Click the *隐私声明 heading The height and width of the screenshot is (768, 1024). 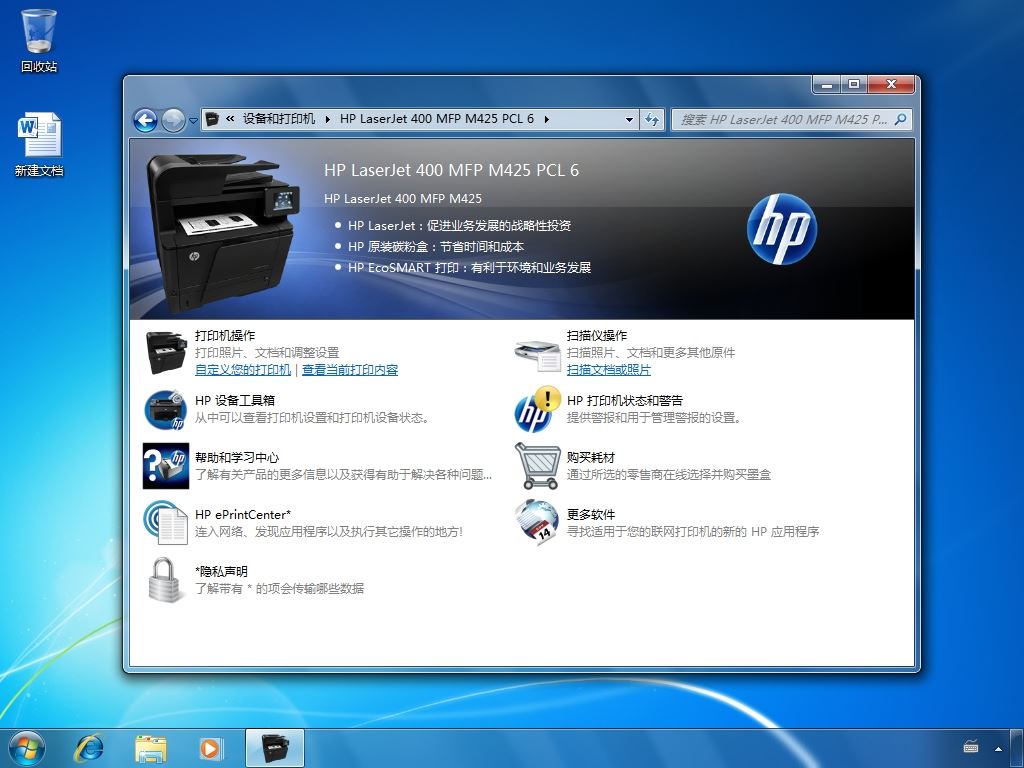(x=221, y=571)
